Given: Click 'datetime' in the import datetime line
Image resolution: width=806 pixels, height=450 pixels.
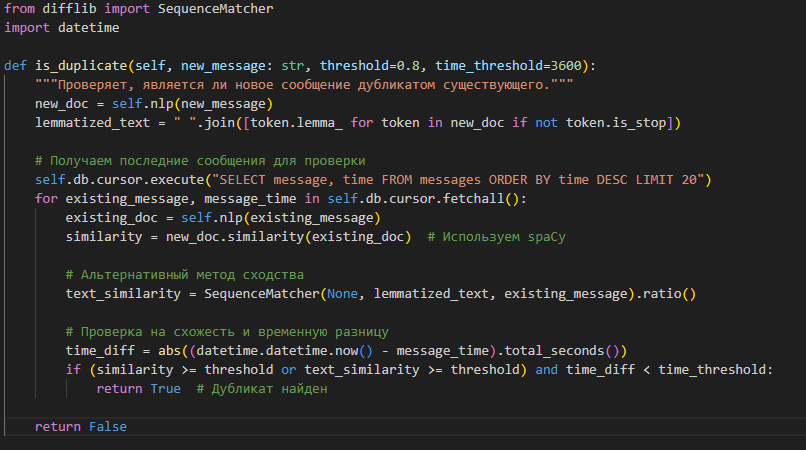Looking at the screenshot, I should tap(88, 28).
